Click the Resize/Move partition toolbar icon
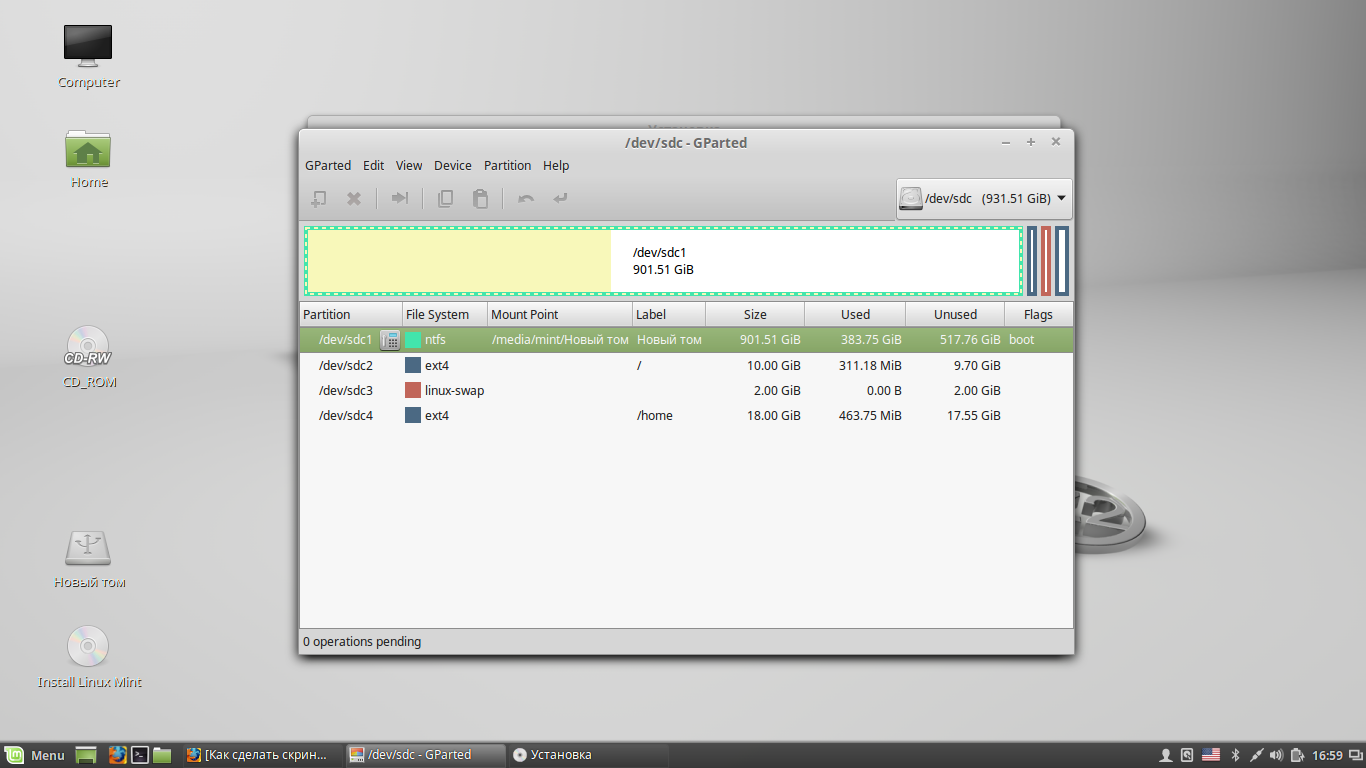1366x768 pixels. (x=400, y=199)
